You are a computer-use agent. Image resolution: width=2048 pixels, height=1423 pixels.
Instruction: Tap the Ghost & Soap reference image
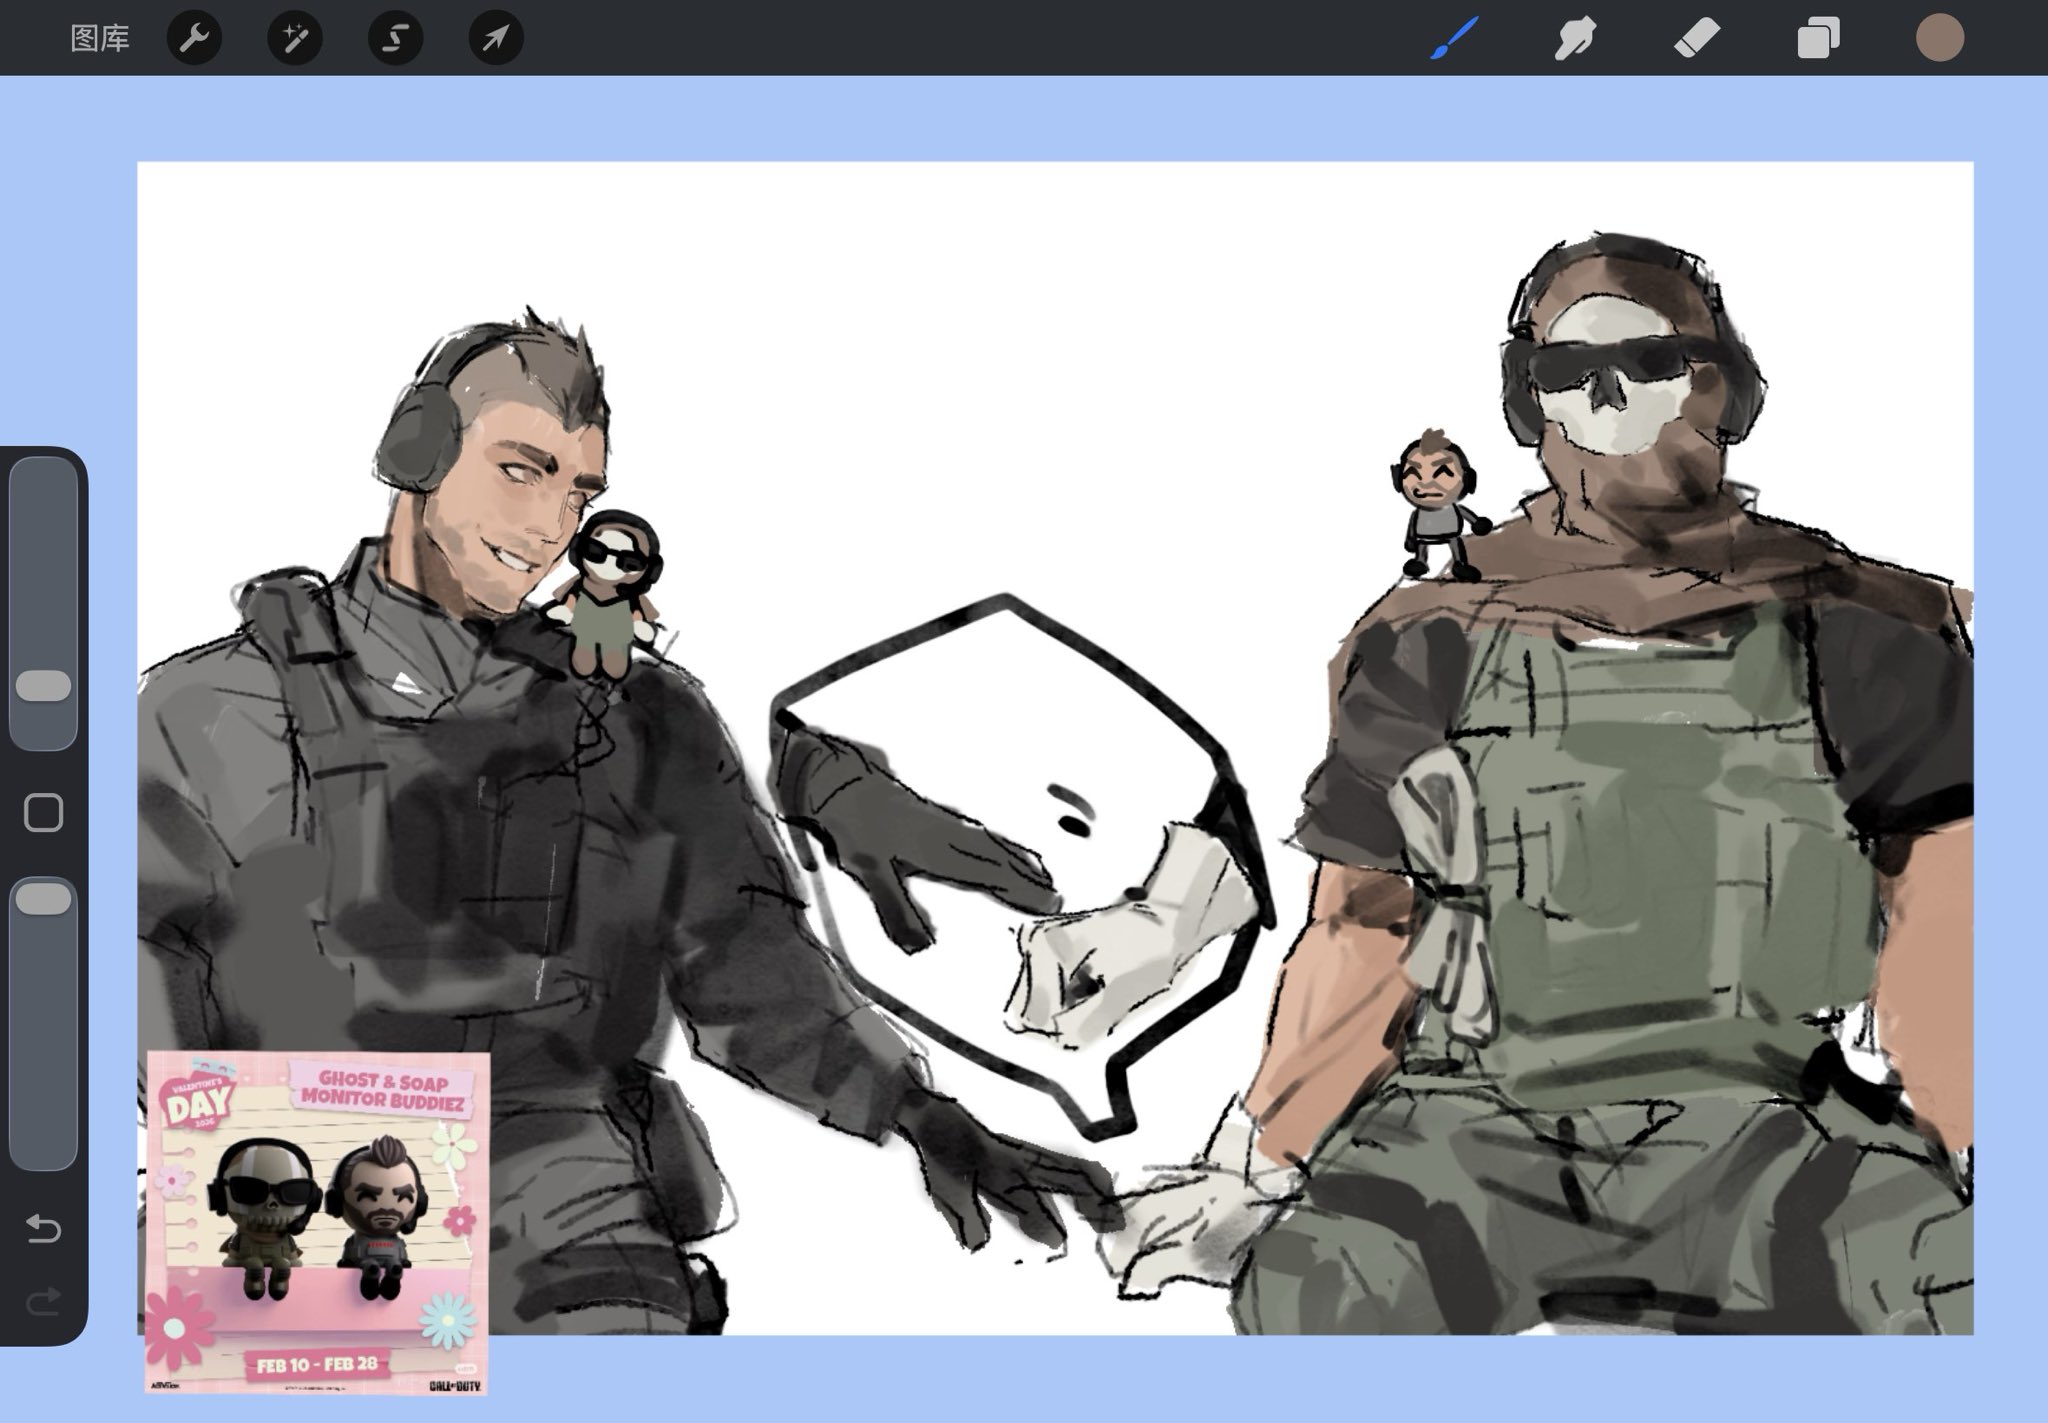(317, 1222)
